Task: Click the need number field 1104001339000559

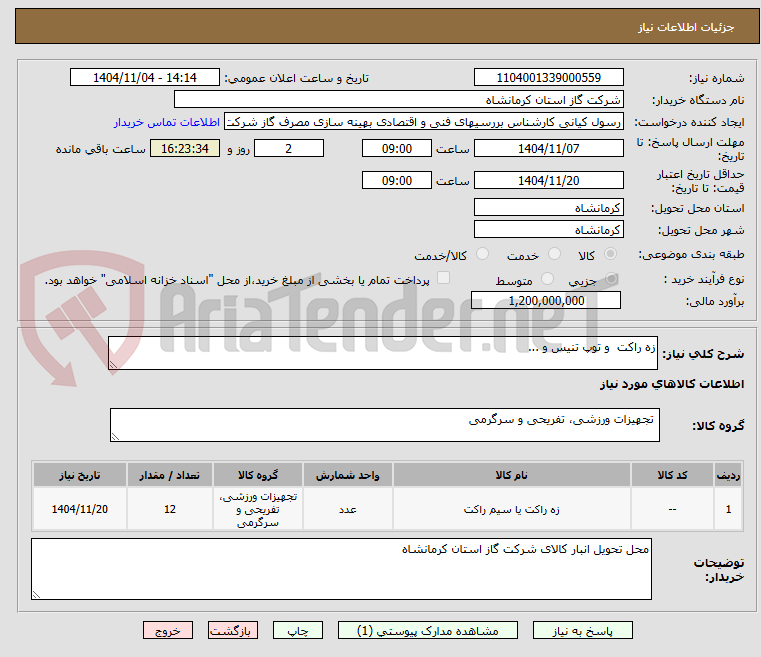Action: coord(548,77)
